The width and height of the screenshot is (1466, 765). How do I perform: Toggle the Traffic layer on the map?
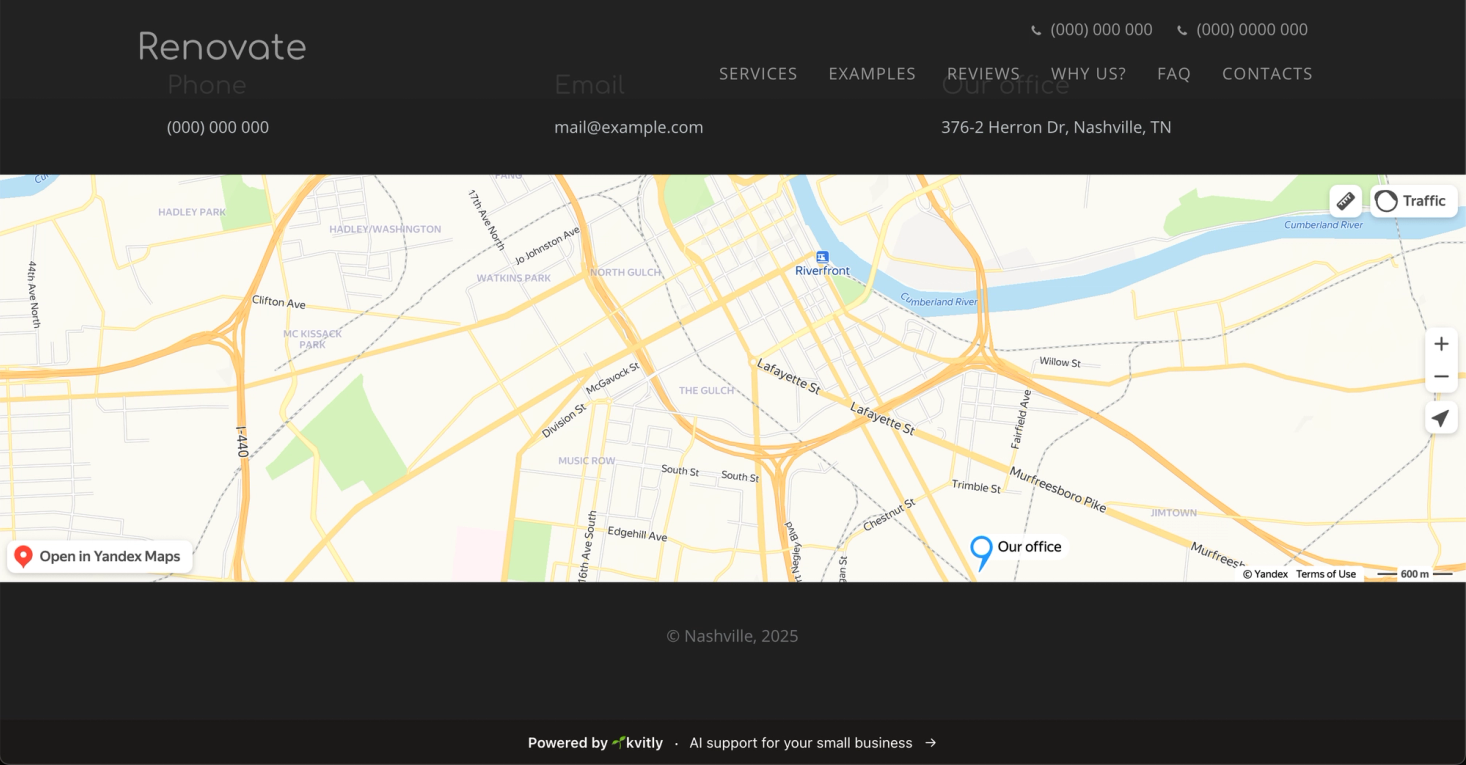pos(1413,201)
